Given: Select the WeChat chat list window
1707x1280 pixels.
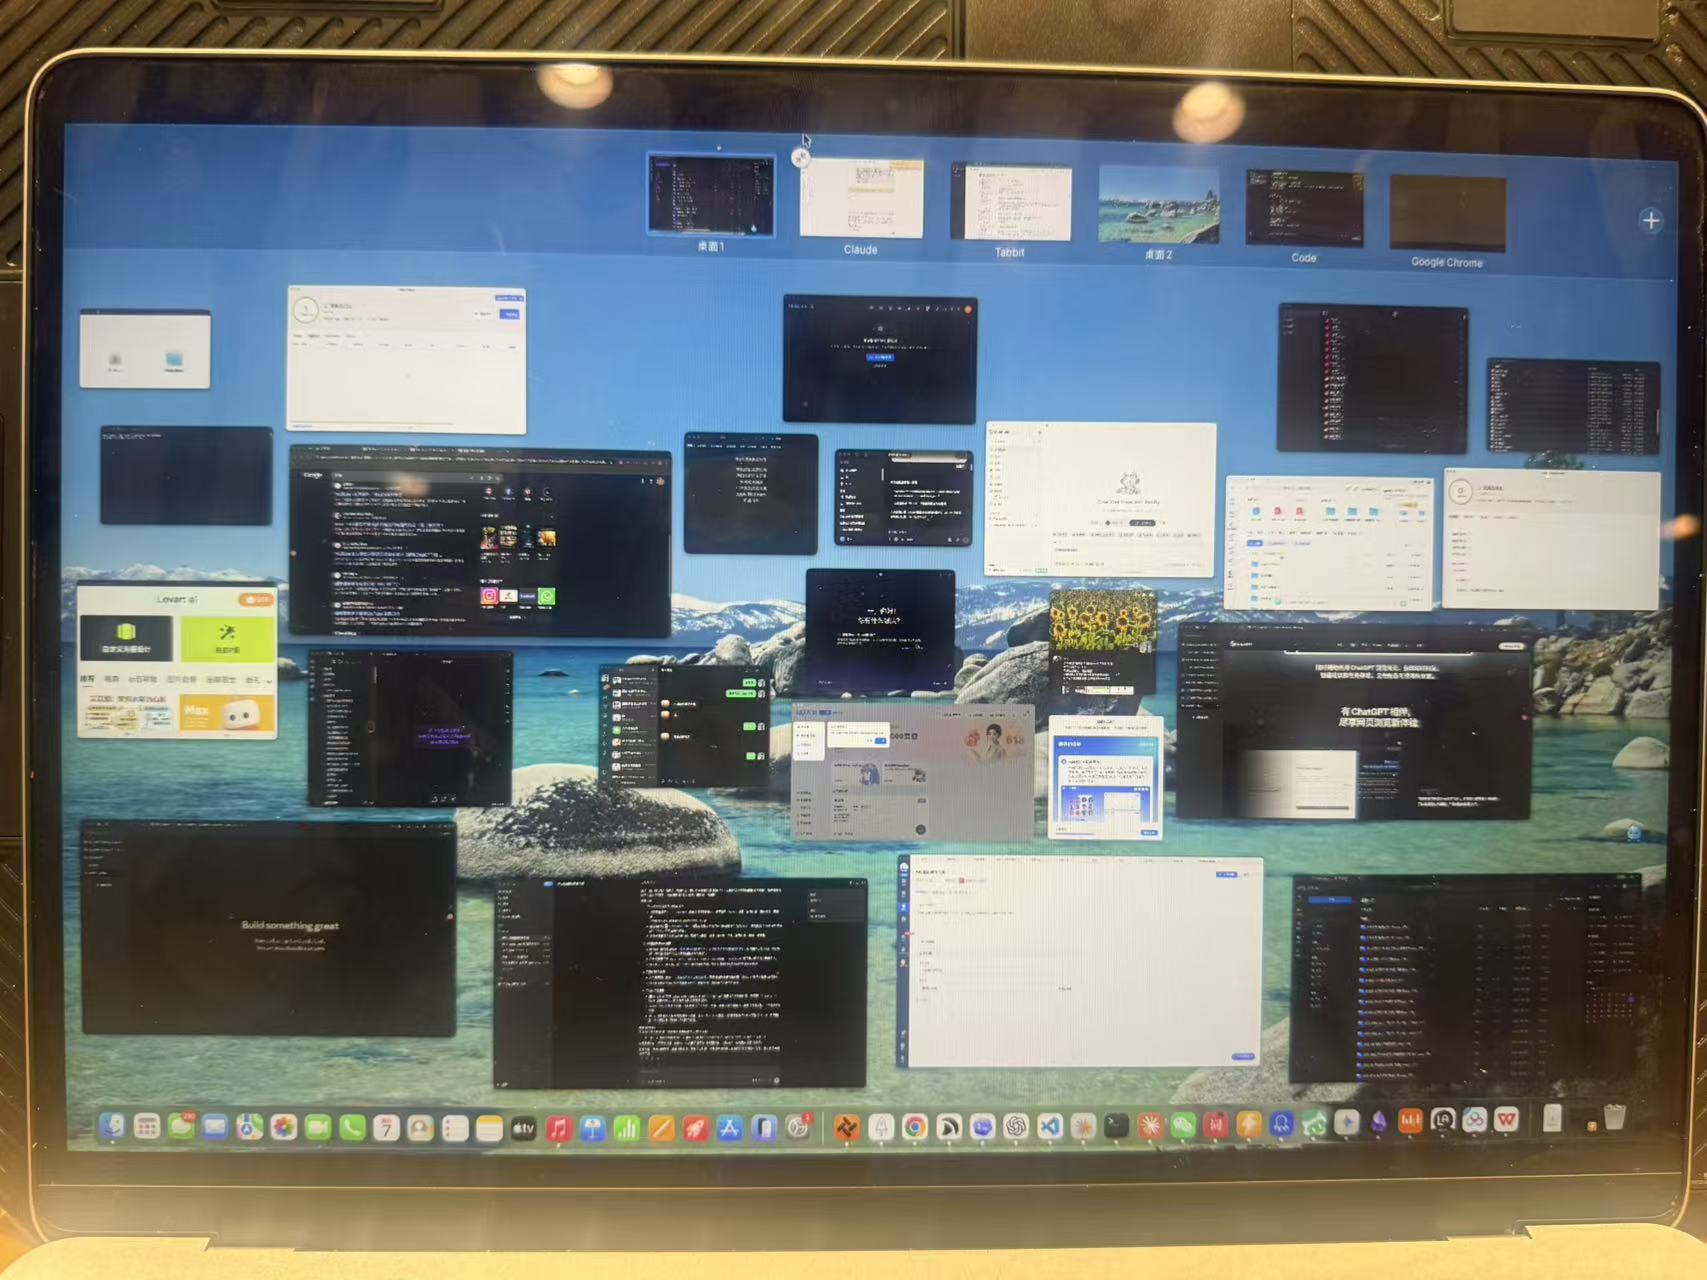Looking at the screenshot, I should click(x=684, y=726).
